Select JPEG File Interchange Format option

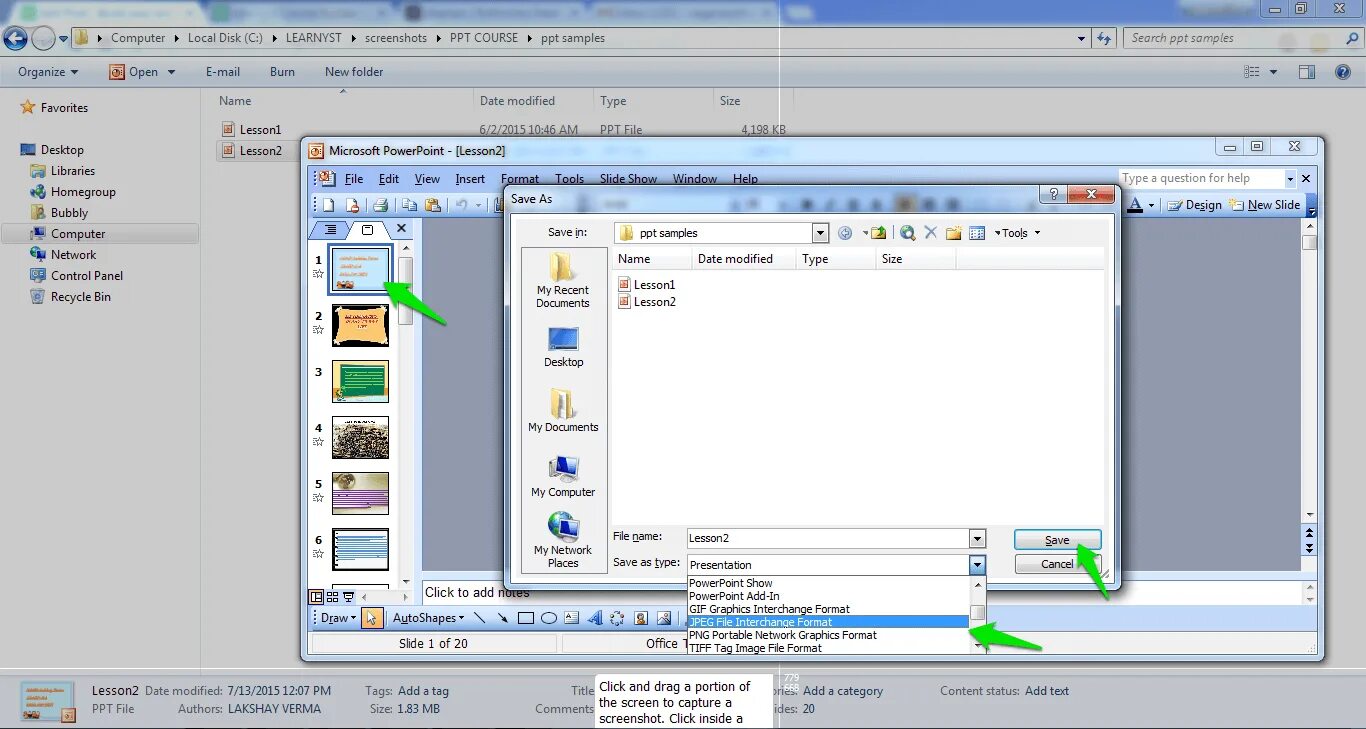tap(828, 622)
